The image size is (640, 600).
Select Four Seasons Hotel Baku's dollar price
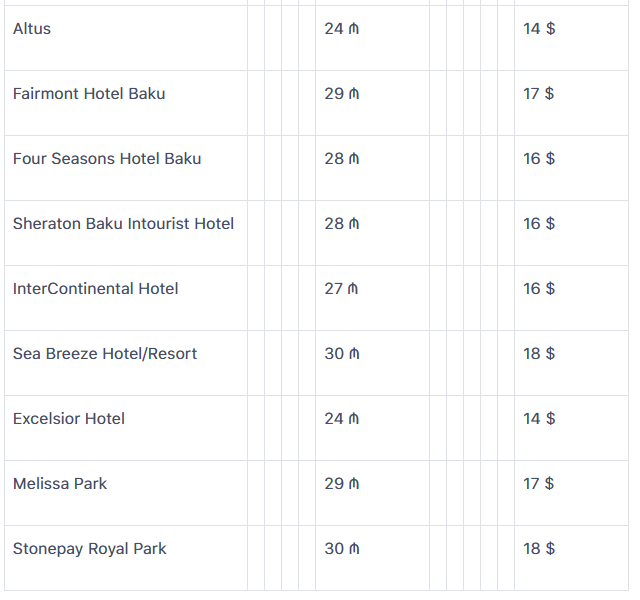coord(539,159)
